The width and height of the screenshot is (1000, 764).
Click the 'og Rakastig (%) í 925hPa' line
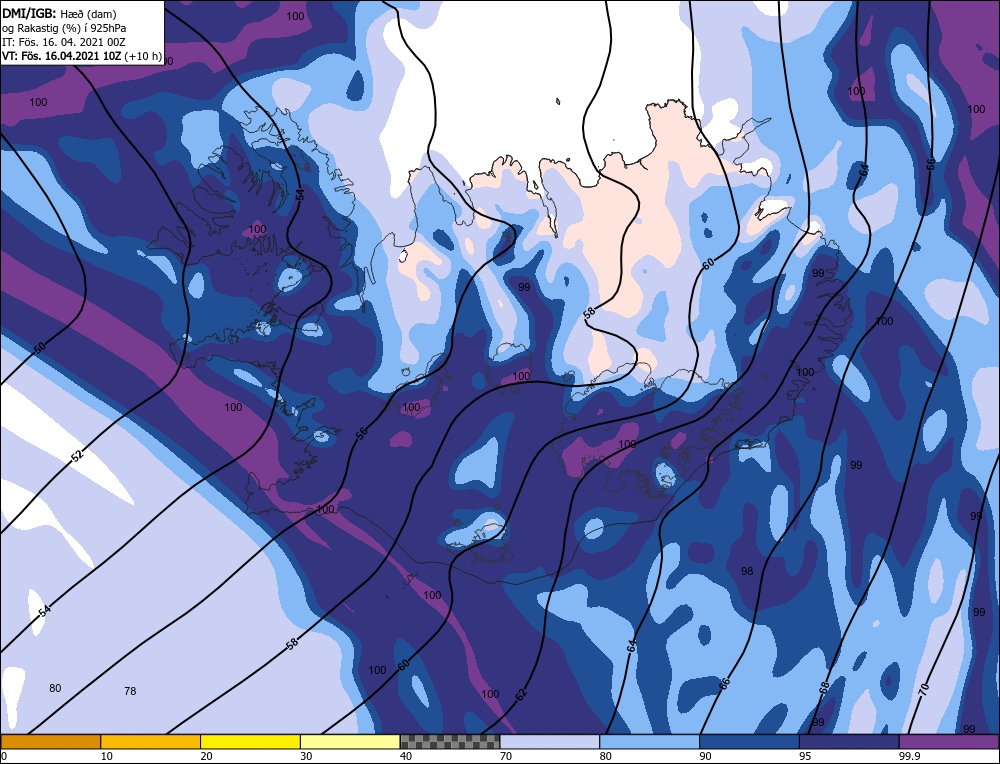(64, 28)
